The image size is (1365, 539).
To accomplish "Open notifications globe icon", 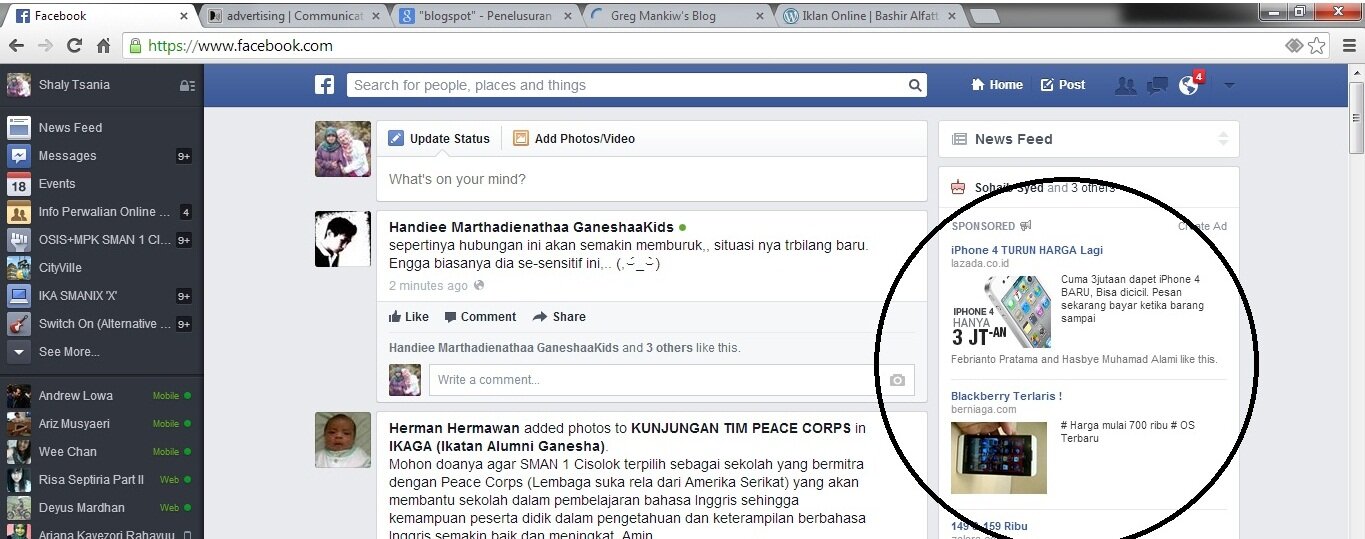I will coord(1188,85).
